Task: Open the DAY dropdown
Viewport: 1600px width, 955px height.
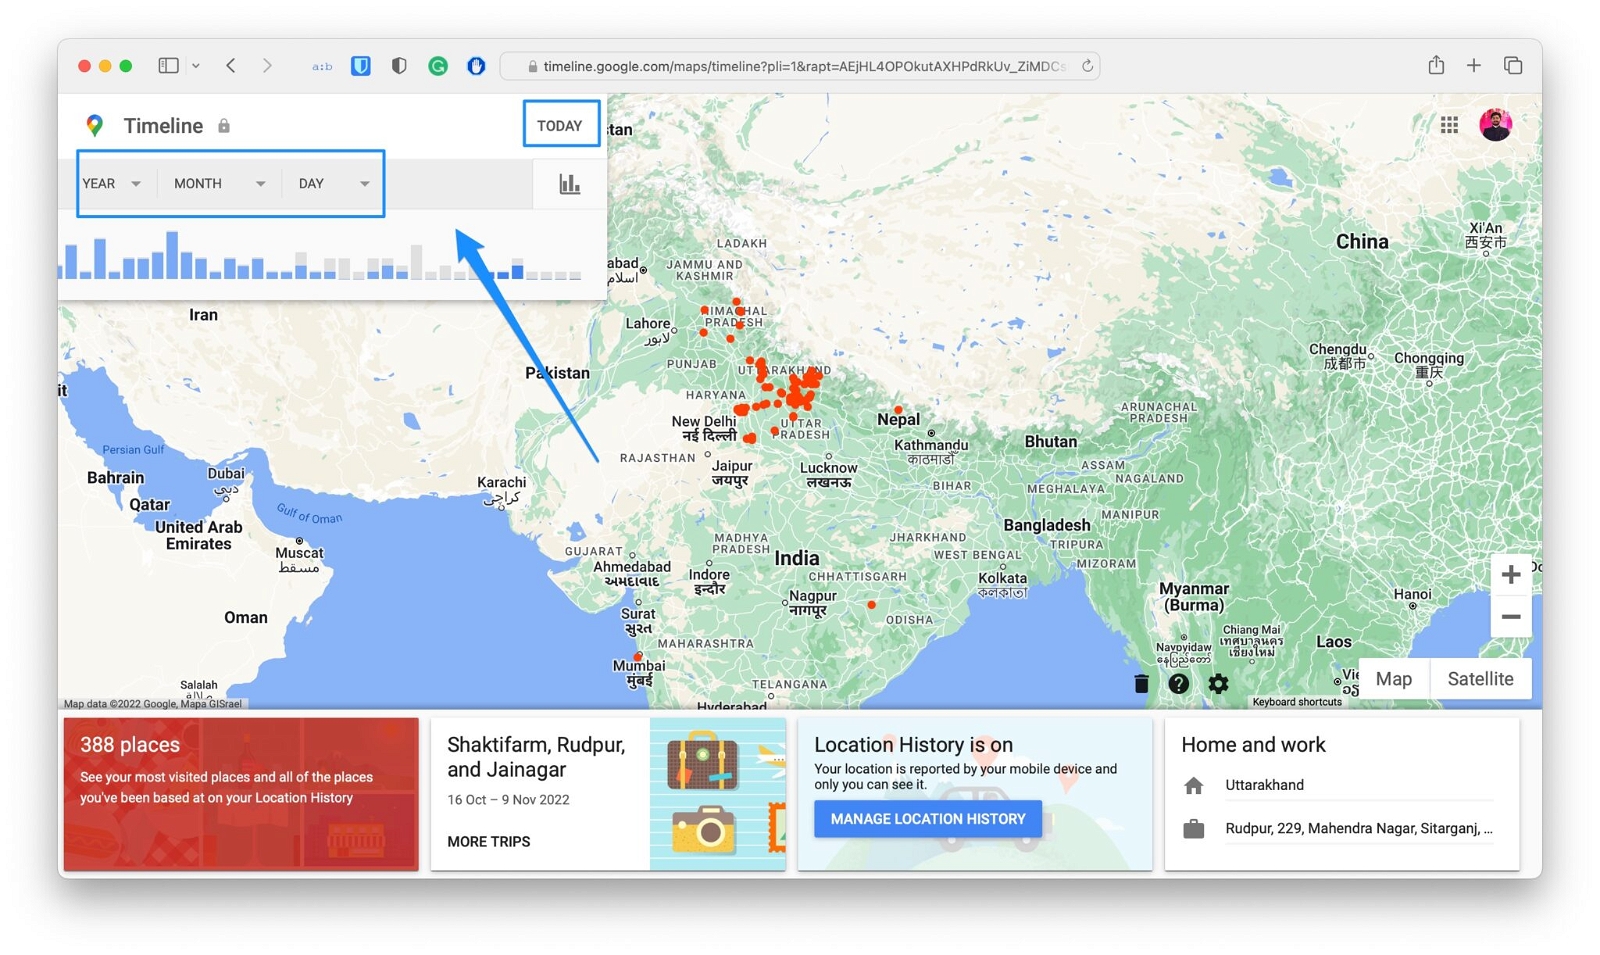Action: tap(333, 184)
